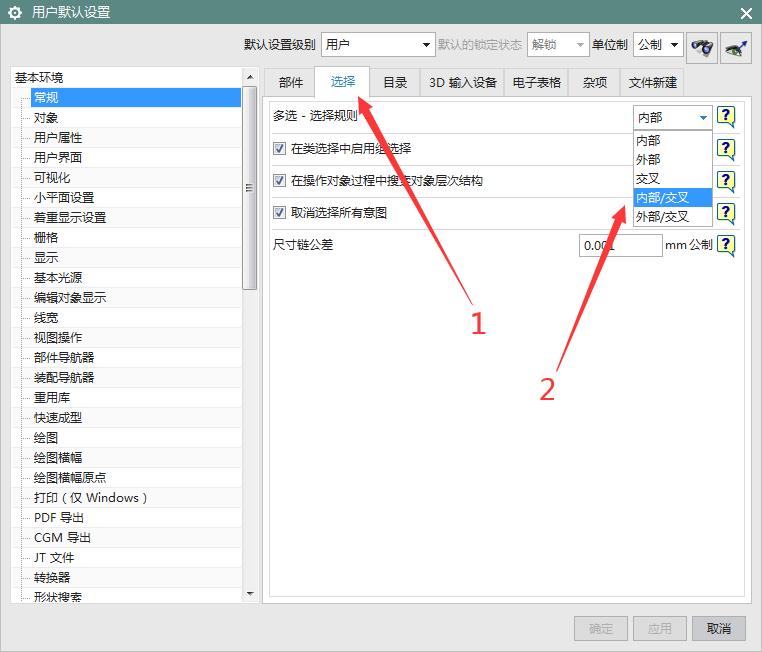
Task: Select 编辑对象显示 in the tree
Action: [69, 297]
